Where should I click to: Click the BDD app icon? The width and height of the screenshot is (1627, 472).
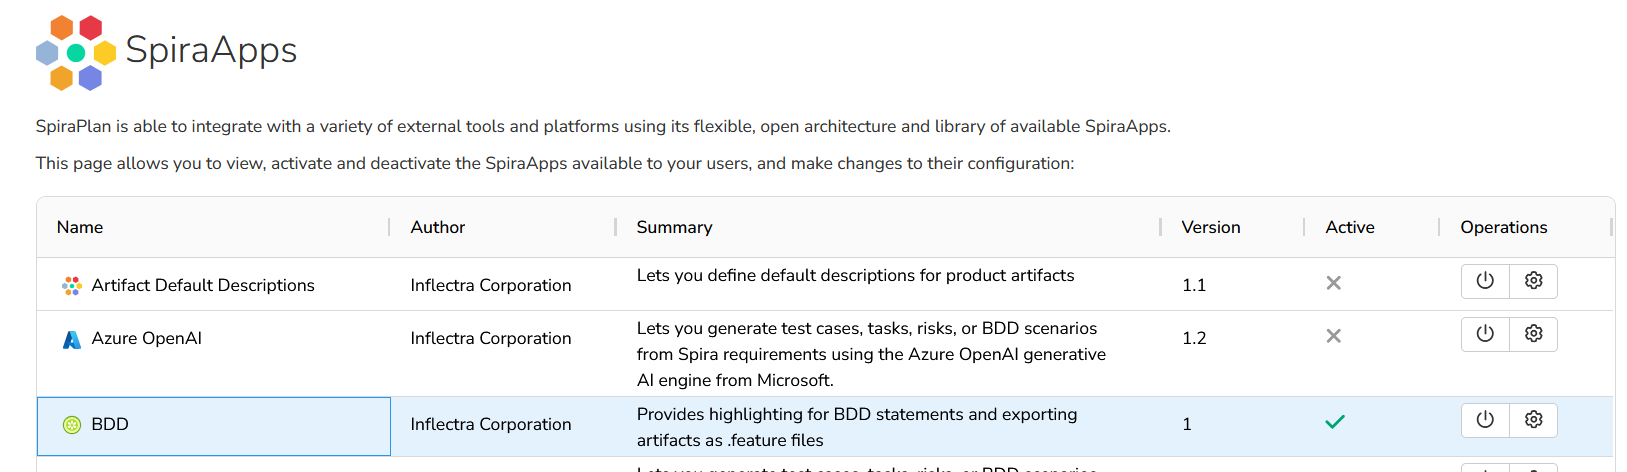[72, 425]
